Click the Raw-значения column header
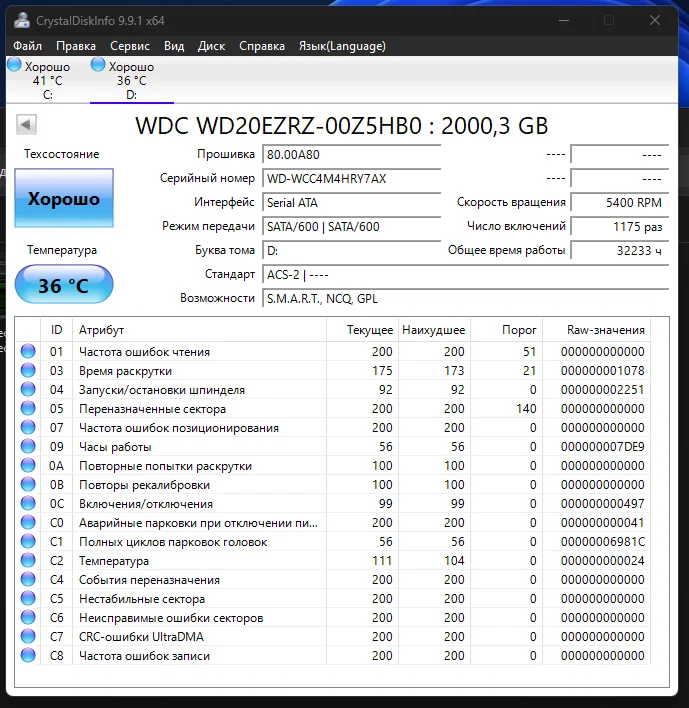The height and width of the screenshot is (708, 689). pos(596,330)
